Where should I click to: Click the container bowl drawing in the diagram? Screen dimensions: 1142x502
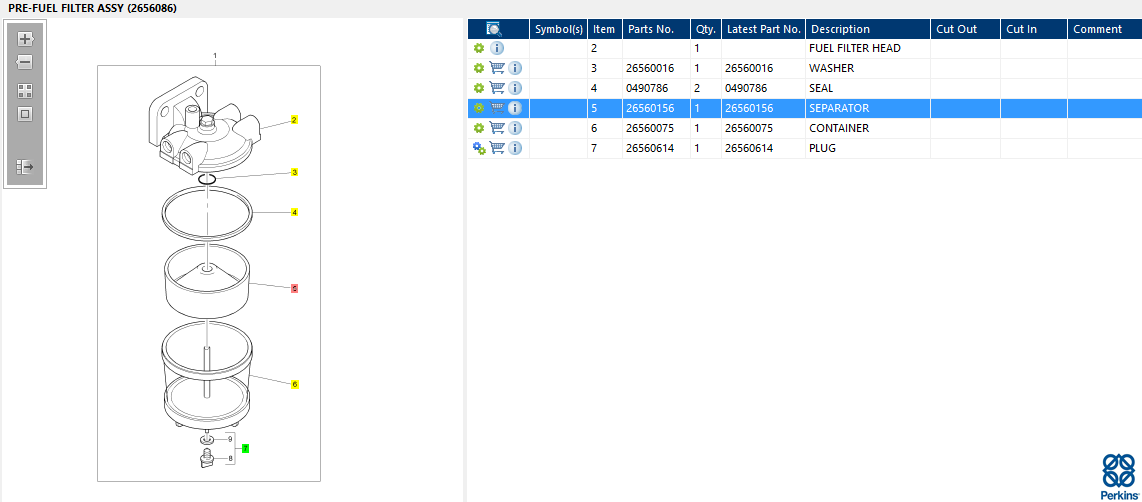207,375
